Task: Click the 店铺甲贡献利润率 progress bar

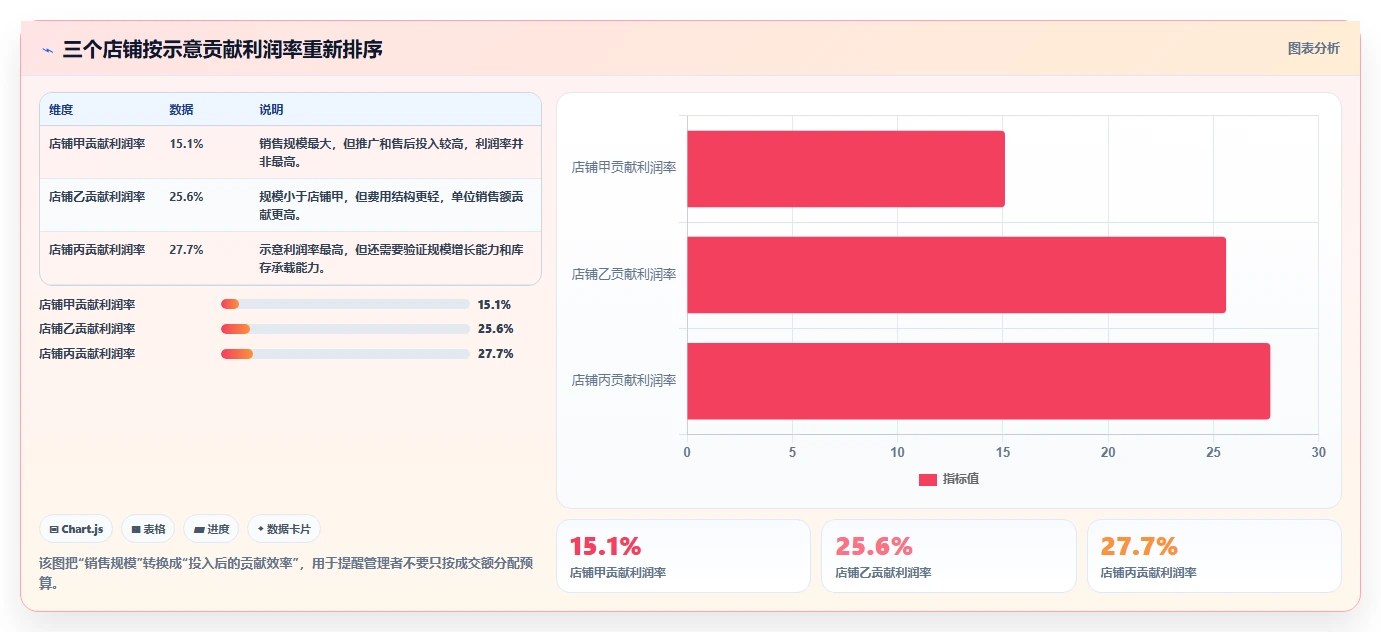Action: [x=345, y=304]
